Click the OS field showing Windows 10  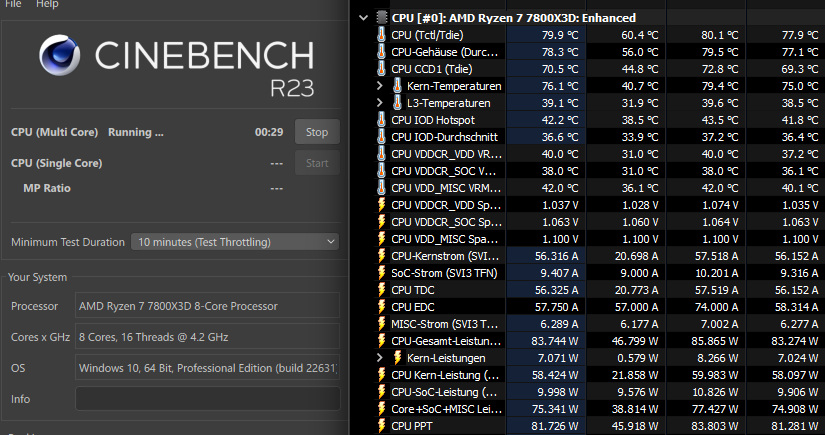coord(208,368)
